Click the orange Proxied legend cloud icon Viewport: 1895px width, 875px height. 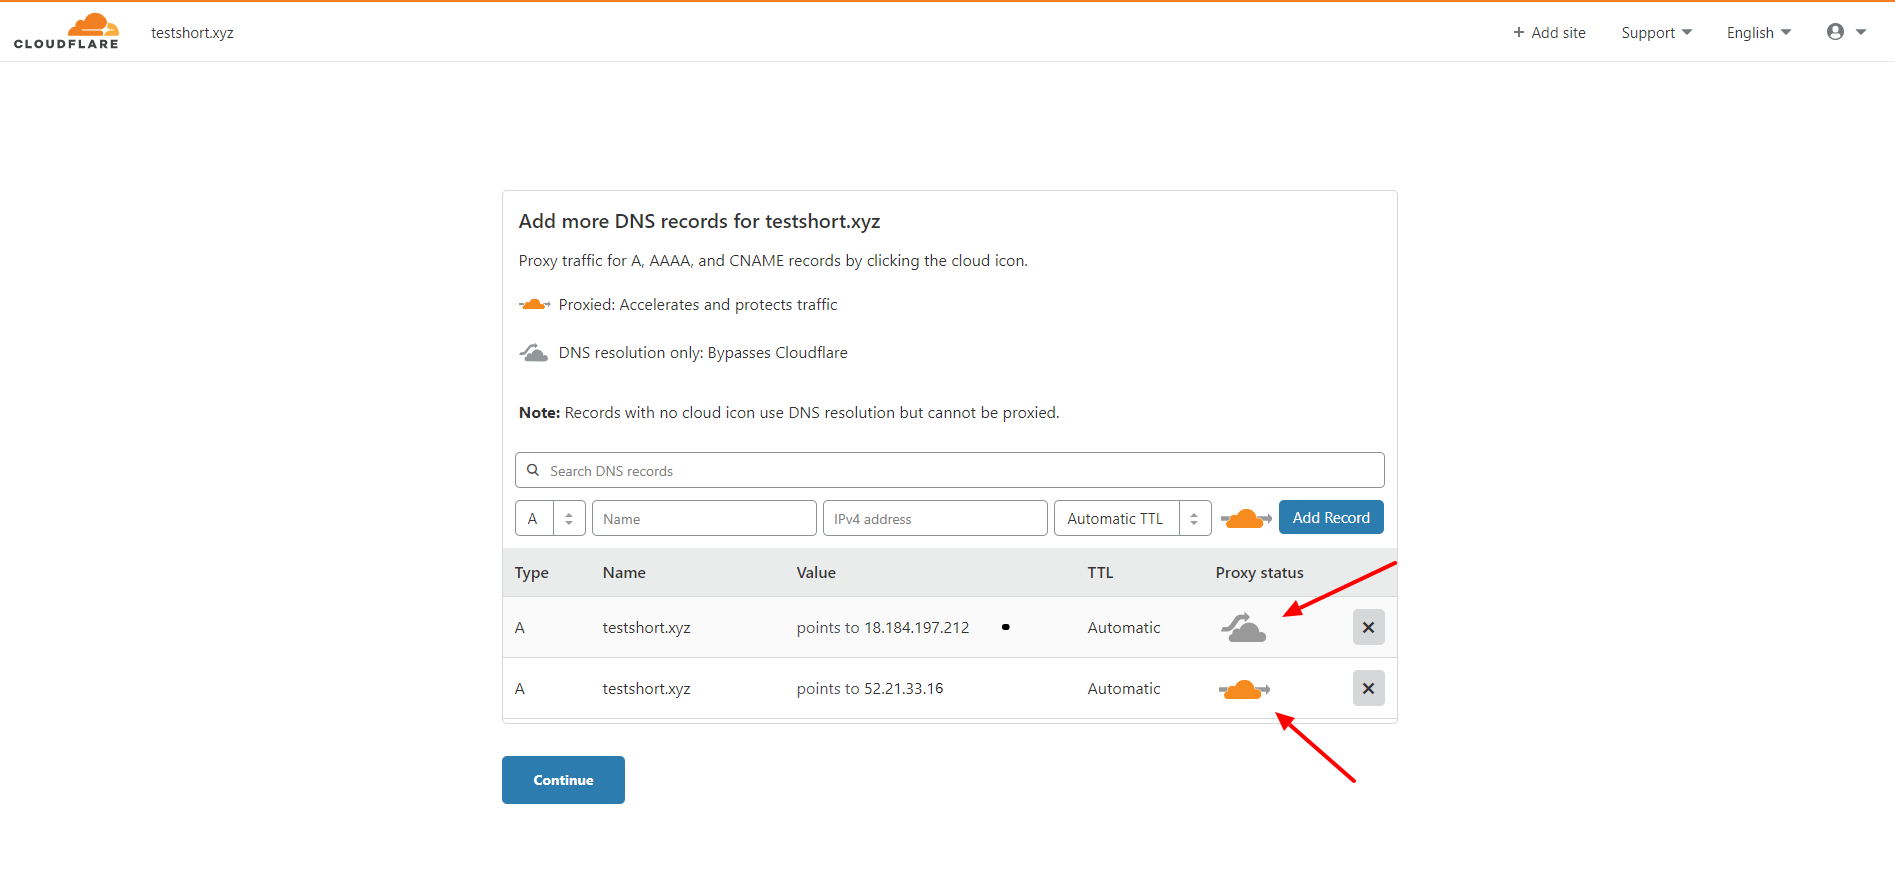534,304
